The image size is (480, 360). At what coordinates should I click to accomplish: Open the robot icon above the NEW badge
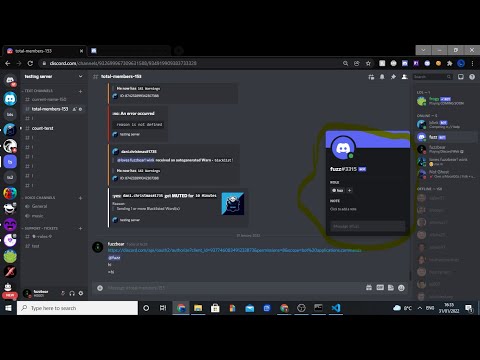tap(8, 287)
